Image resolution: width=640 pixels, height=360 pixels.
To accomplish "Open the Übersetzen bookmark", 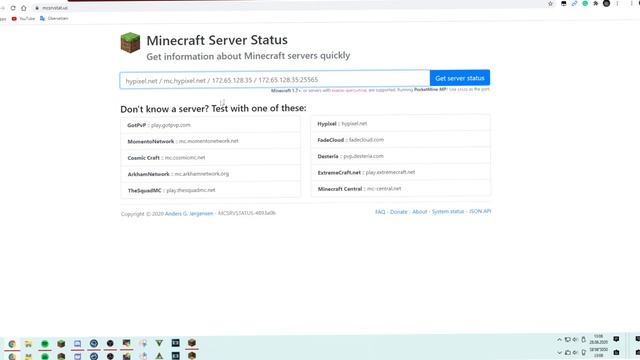I will pyautogui.click(x=54, y=18).
